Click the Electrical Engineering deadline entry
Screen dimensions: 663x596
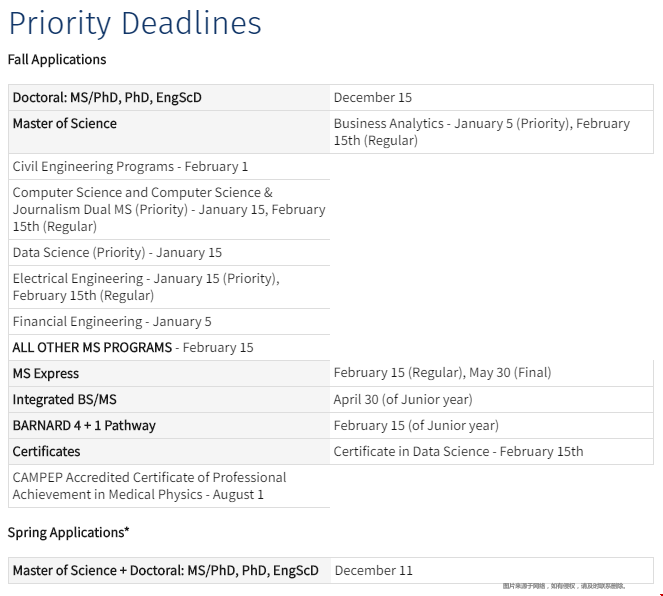coord(169,287)
